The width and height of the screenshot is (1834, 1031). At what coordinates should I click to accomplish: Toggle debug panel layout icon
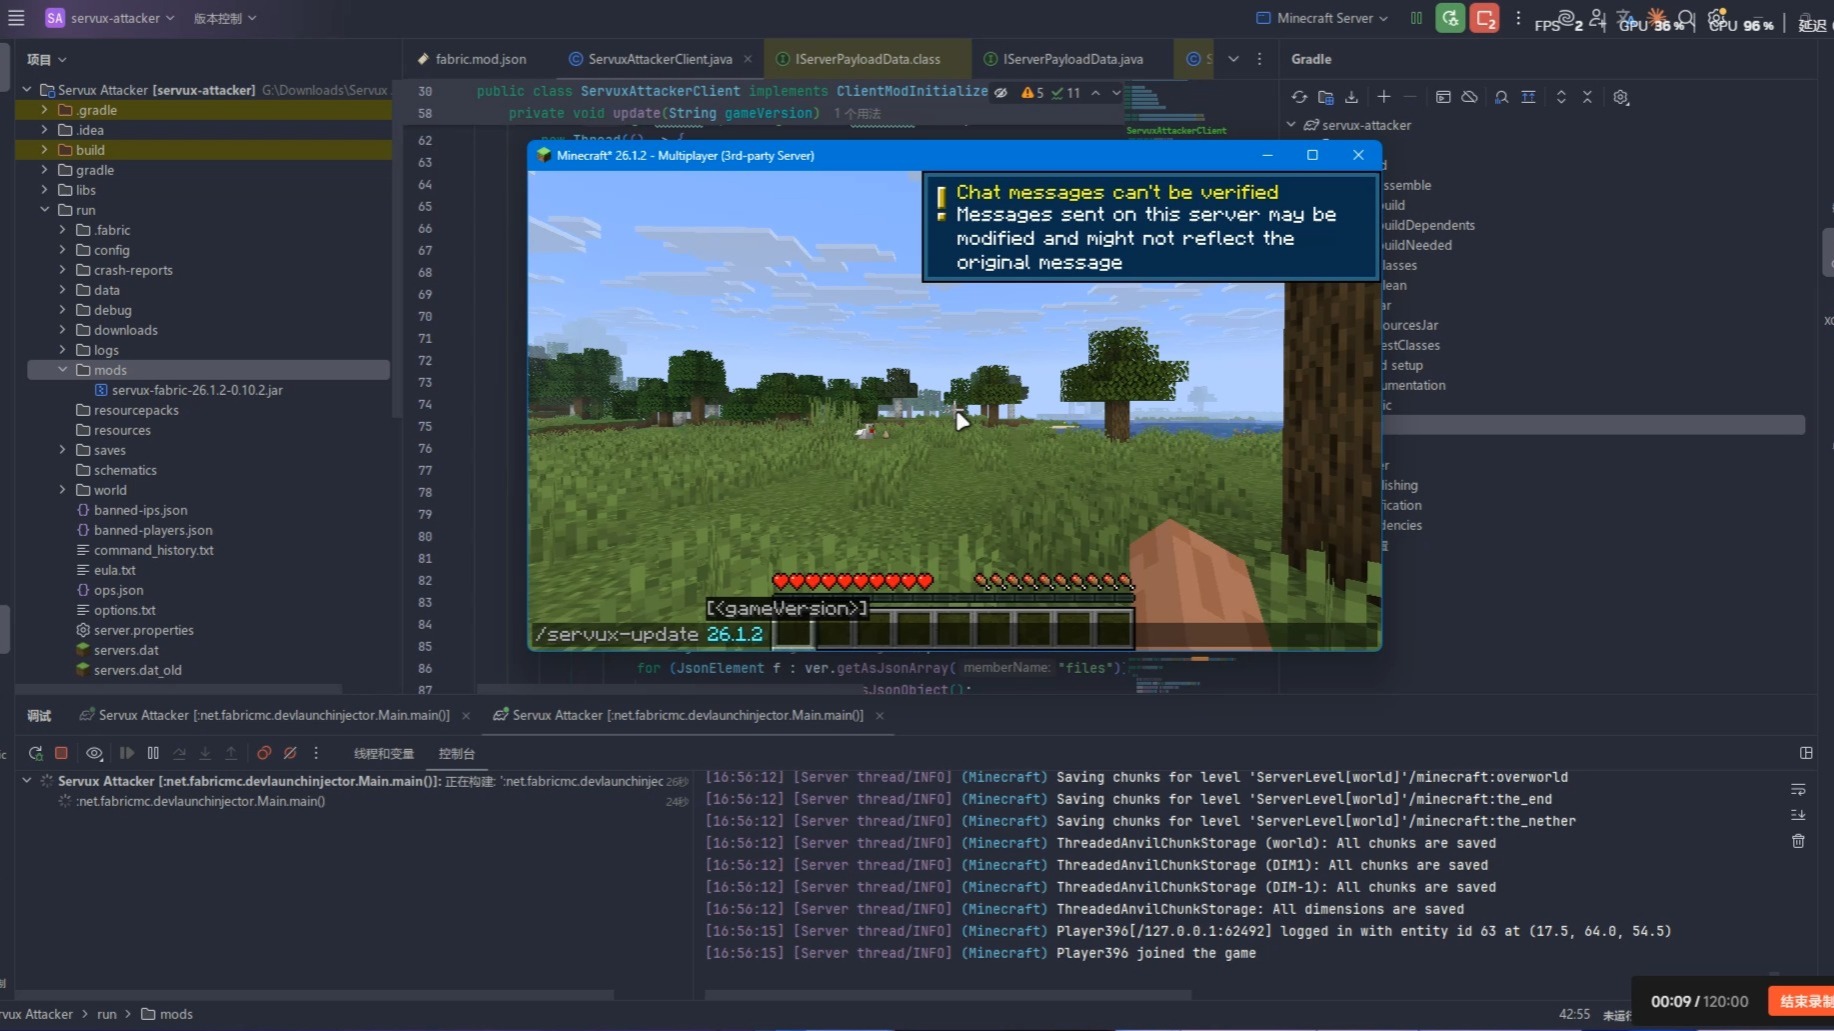pos(1806,753)
